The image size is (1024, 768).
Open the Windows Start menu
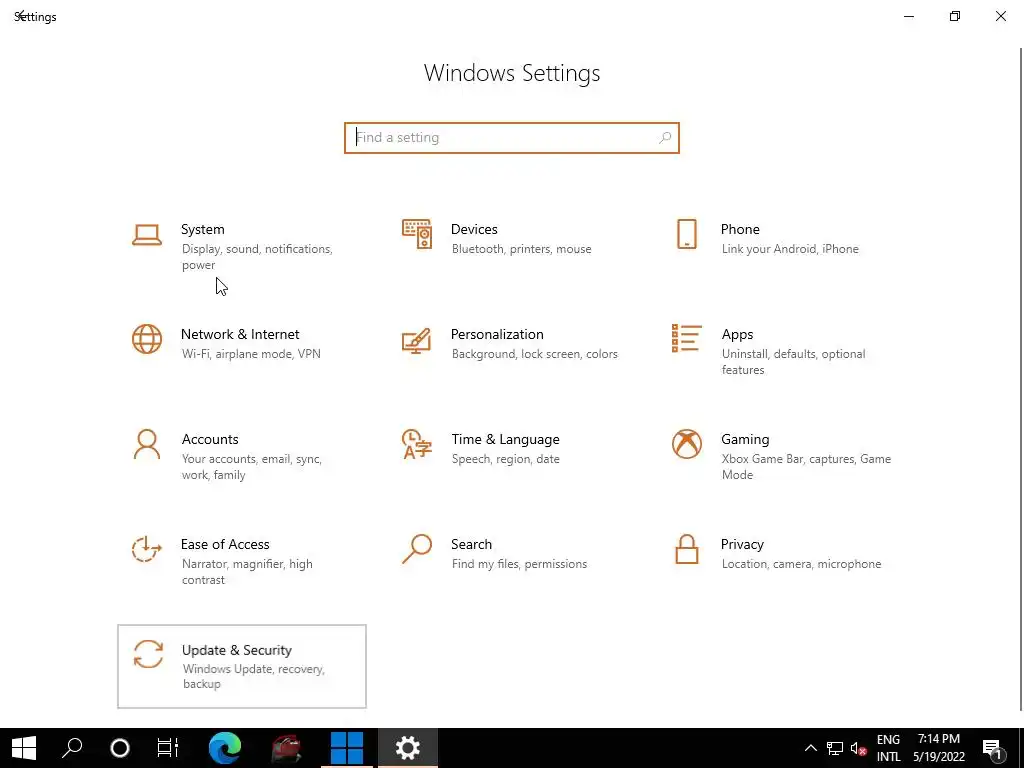[x=24, y=748]
